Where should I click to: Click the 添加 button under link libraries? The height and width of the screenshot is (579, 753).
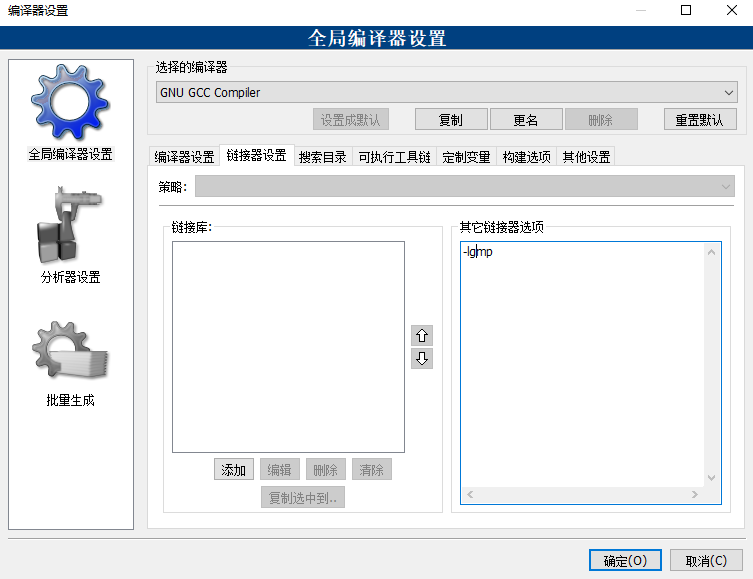pyautogui.click(x=233, y=470)
